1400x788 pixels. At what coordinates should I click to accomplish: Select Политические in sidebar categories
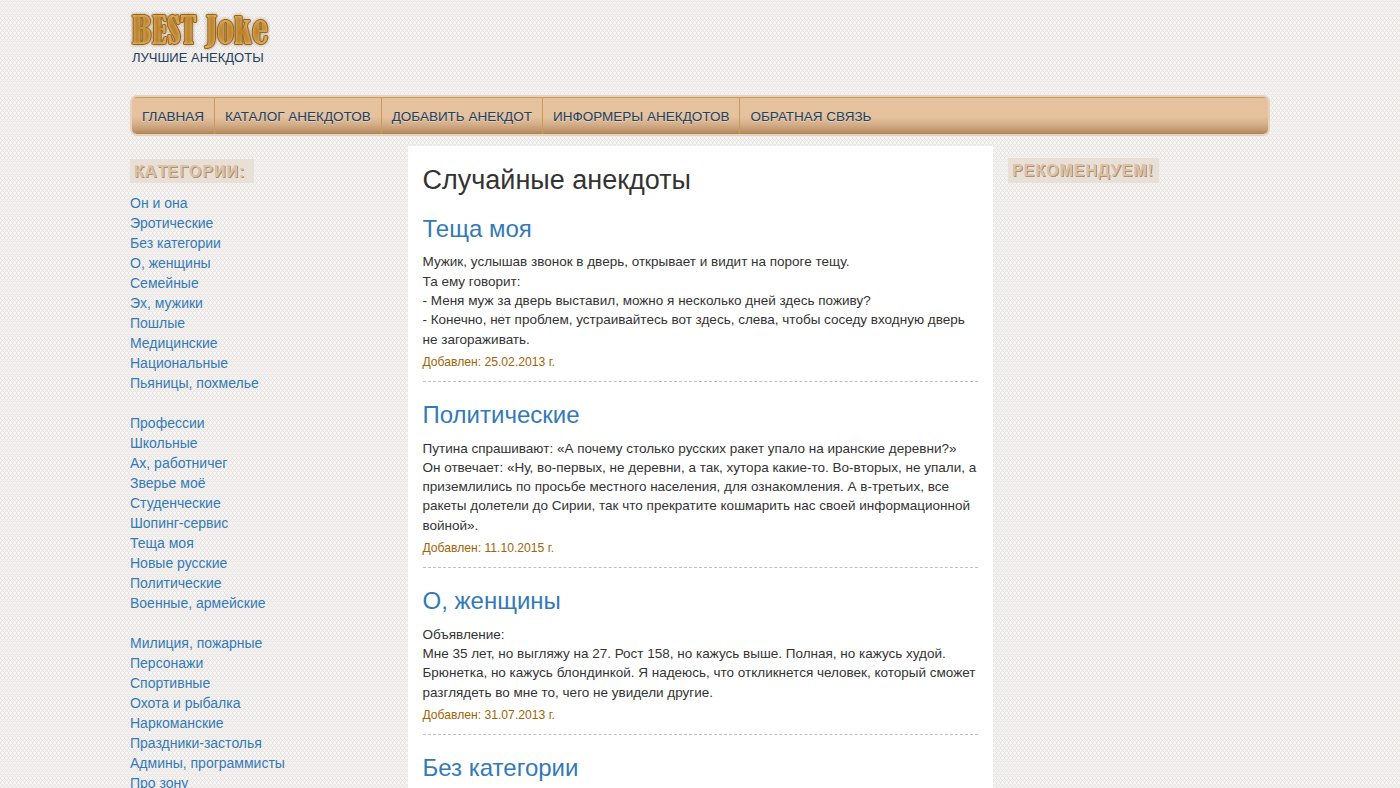pos(176,583)
